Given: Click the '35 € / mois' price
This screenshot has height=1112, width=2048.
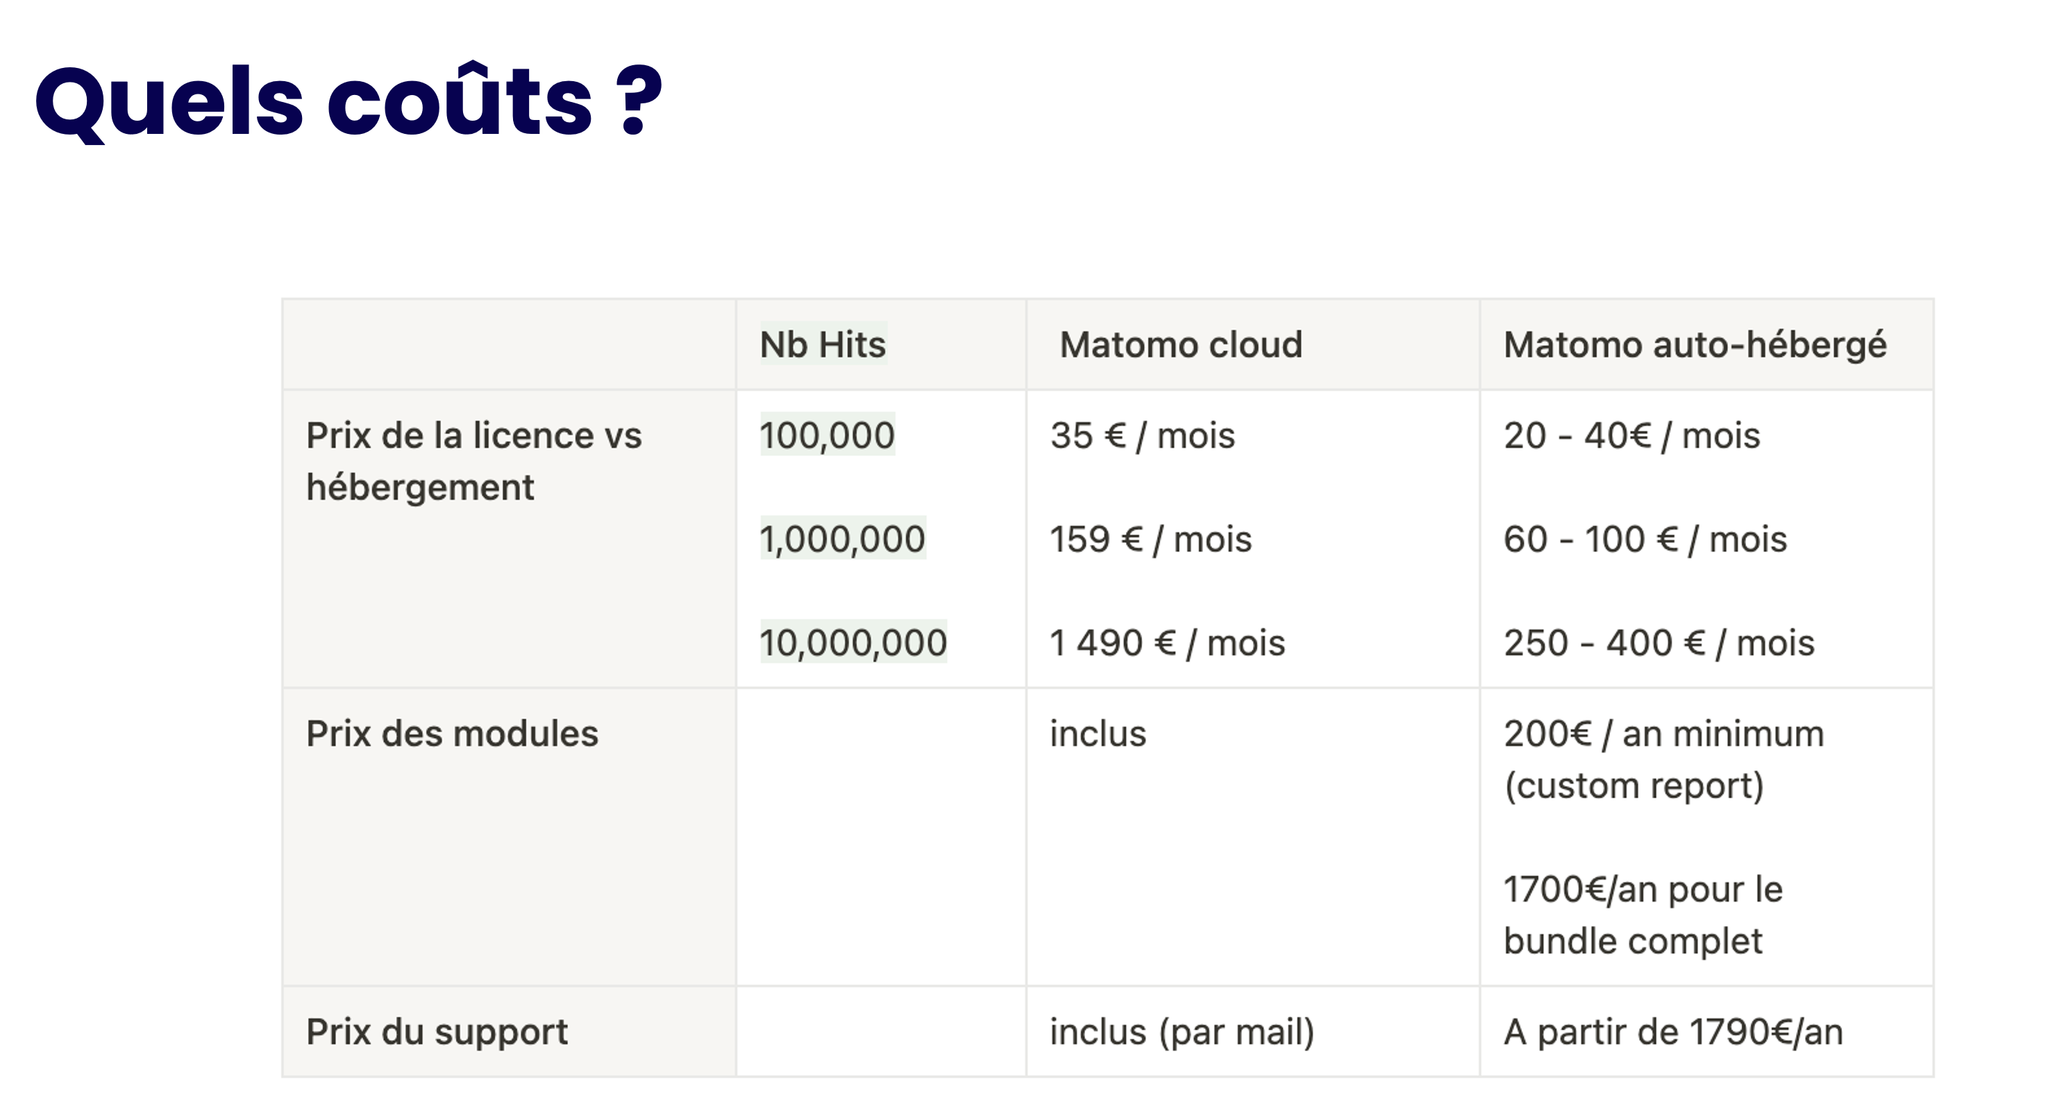Looking at the screenshot, I should (x=1142, y=436).
